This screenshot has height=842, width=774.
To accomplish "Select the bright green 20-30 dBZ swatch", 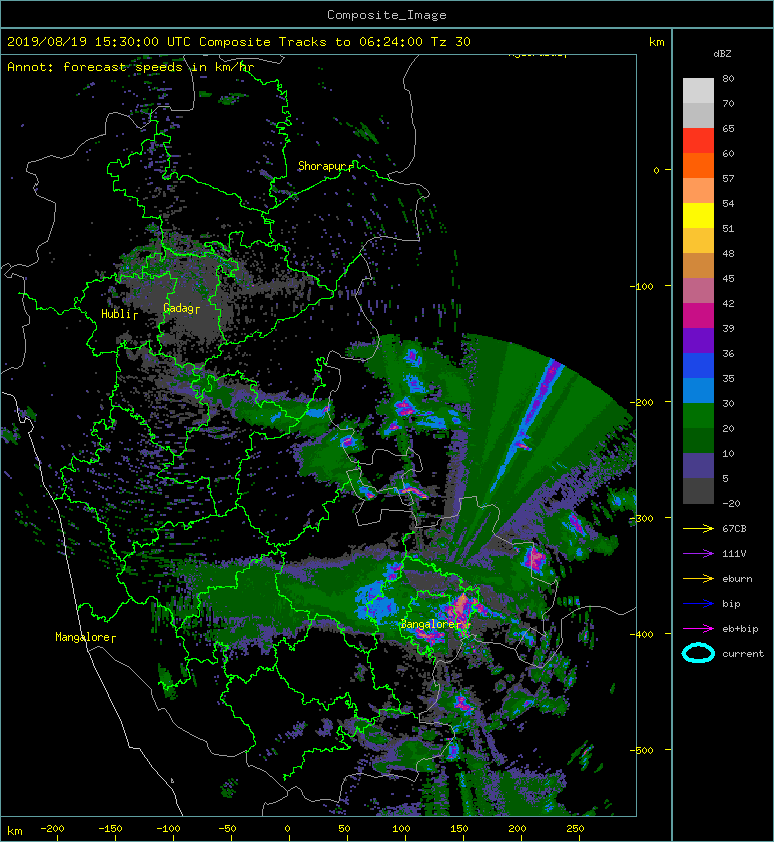I will (x=698, y=416).
